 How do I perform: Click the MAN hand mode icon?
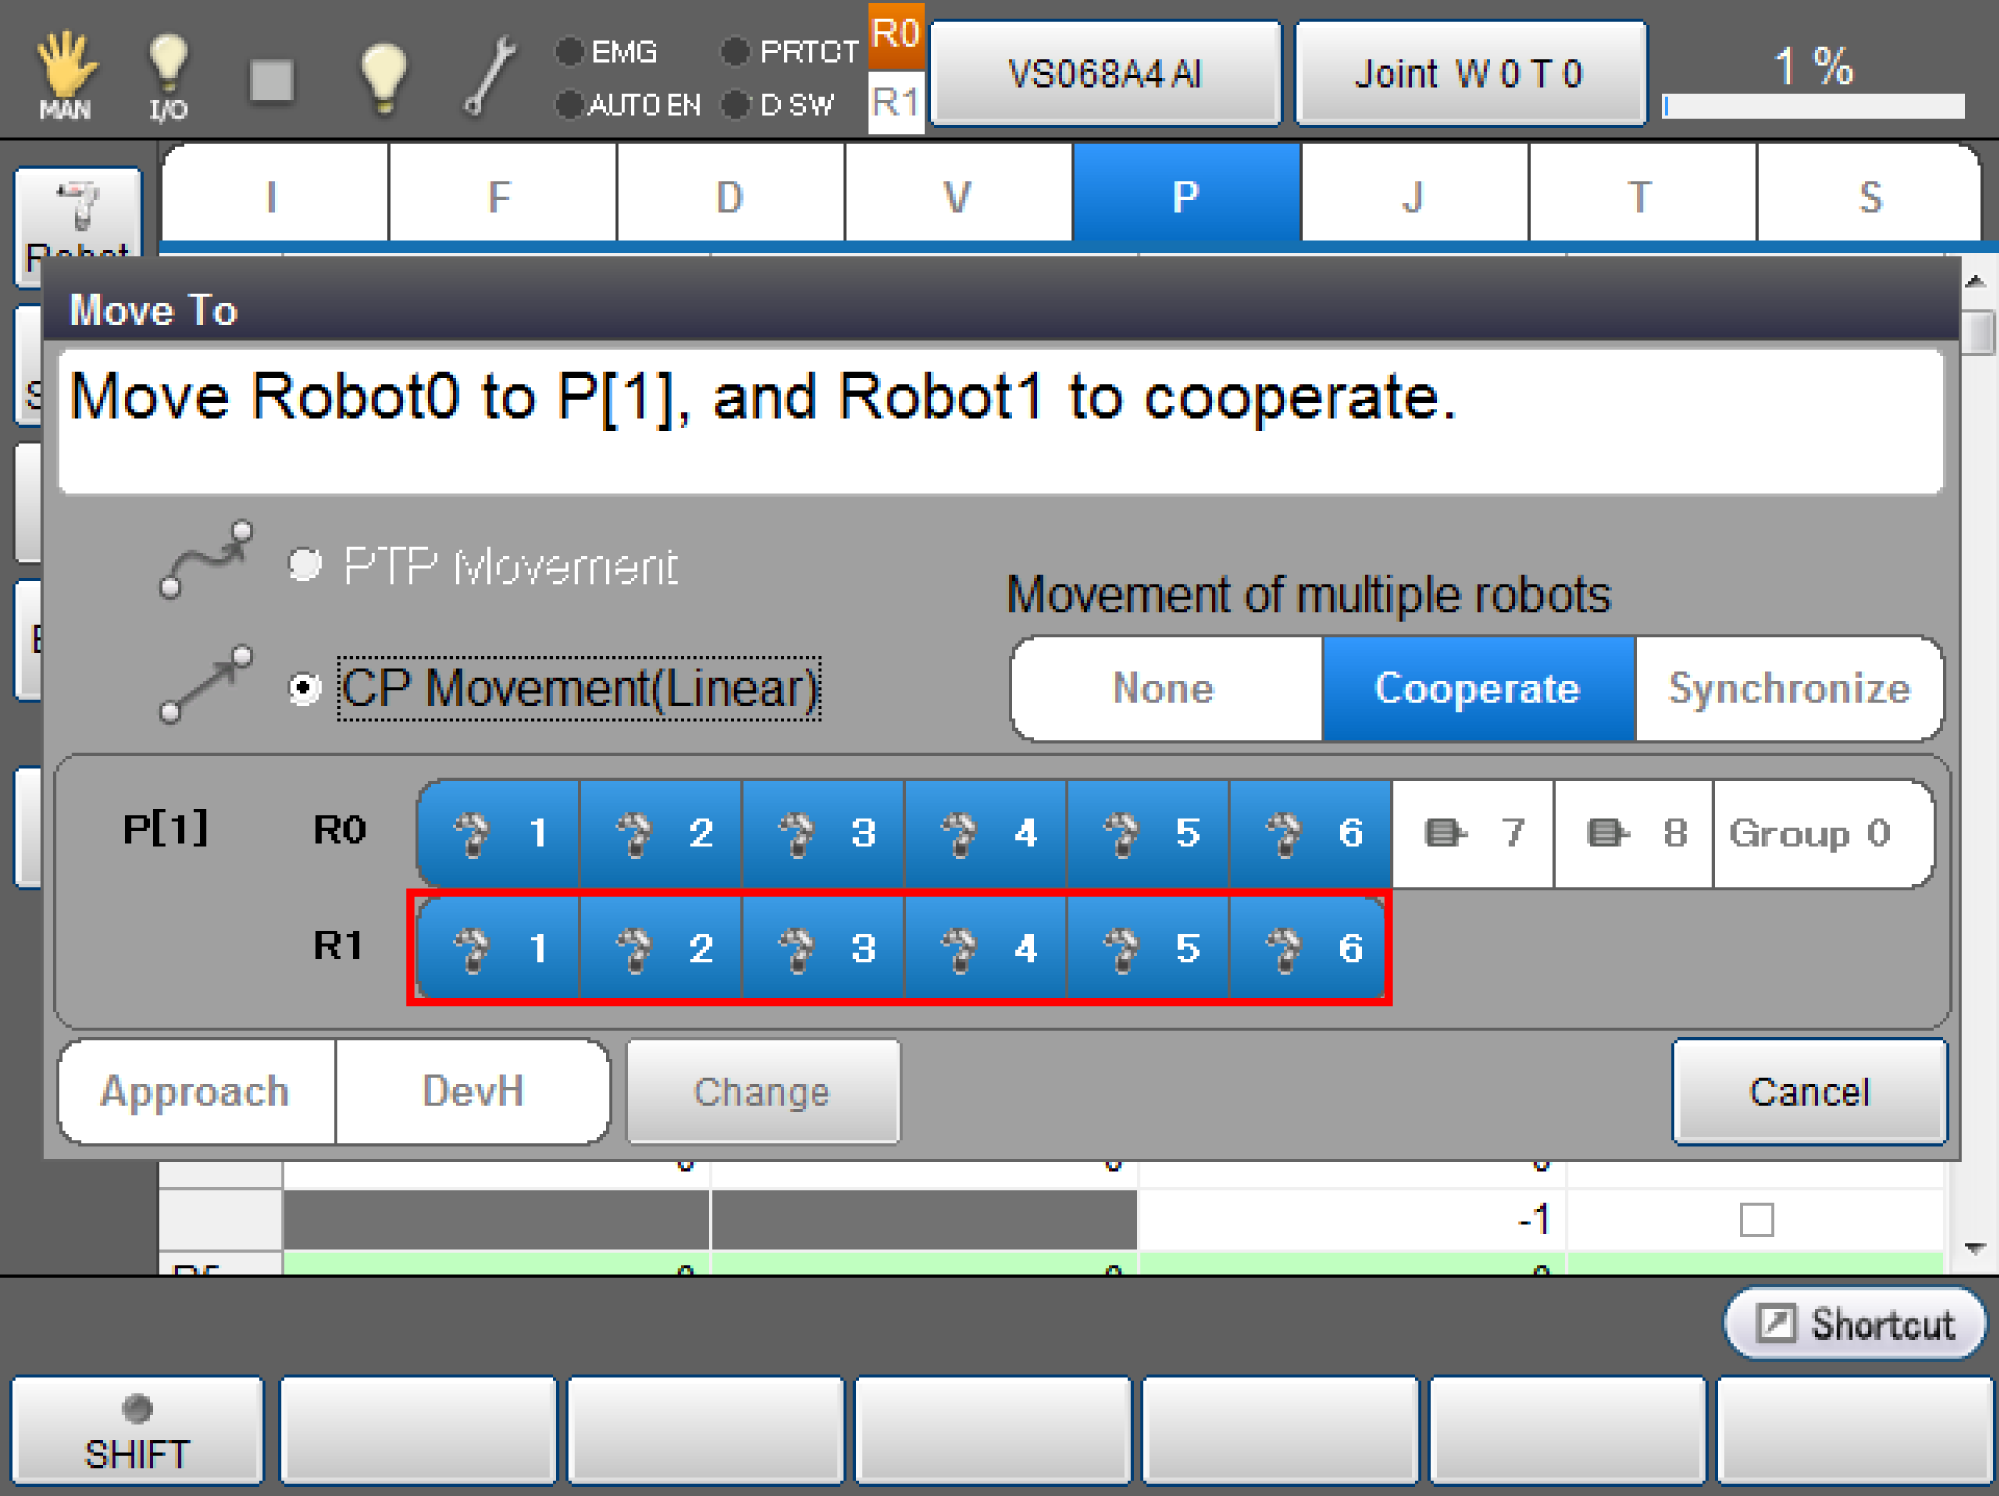[x=65, y=75]
